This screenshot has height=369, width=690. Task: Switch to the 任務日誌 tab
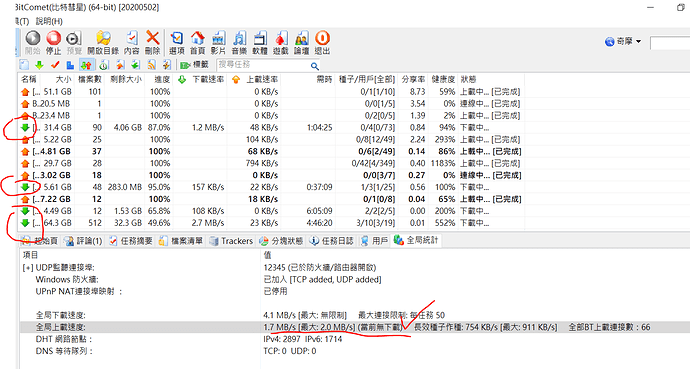coord(332,241)
